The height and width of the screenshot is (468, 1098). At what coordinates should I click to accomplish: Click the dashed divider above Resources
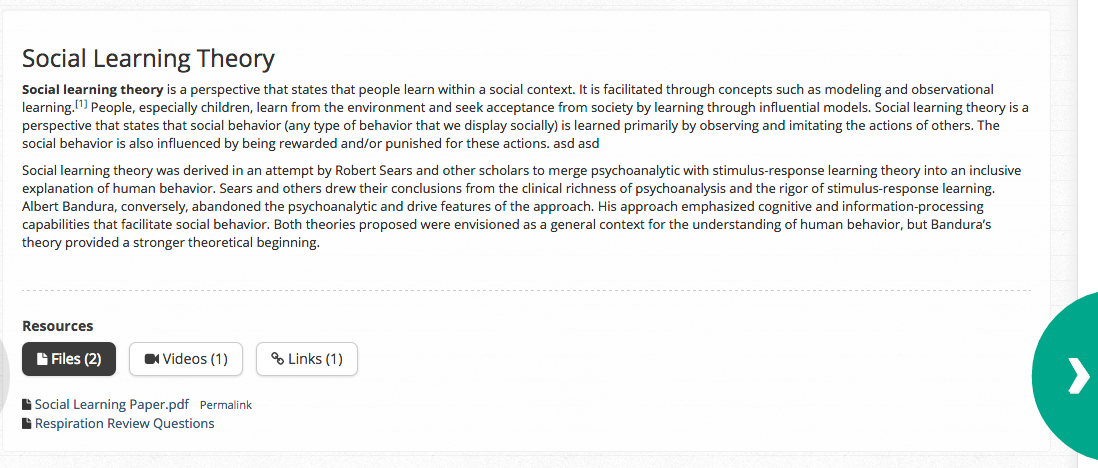[526, 290]
